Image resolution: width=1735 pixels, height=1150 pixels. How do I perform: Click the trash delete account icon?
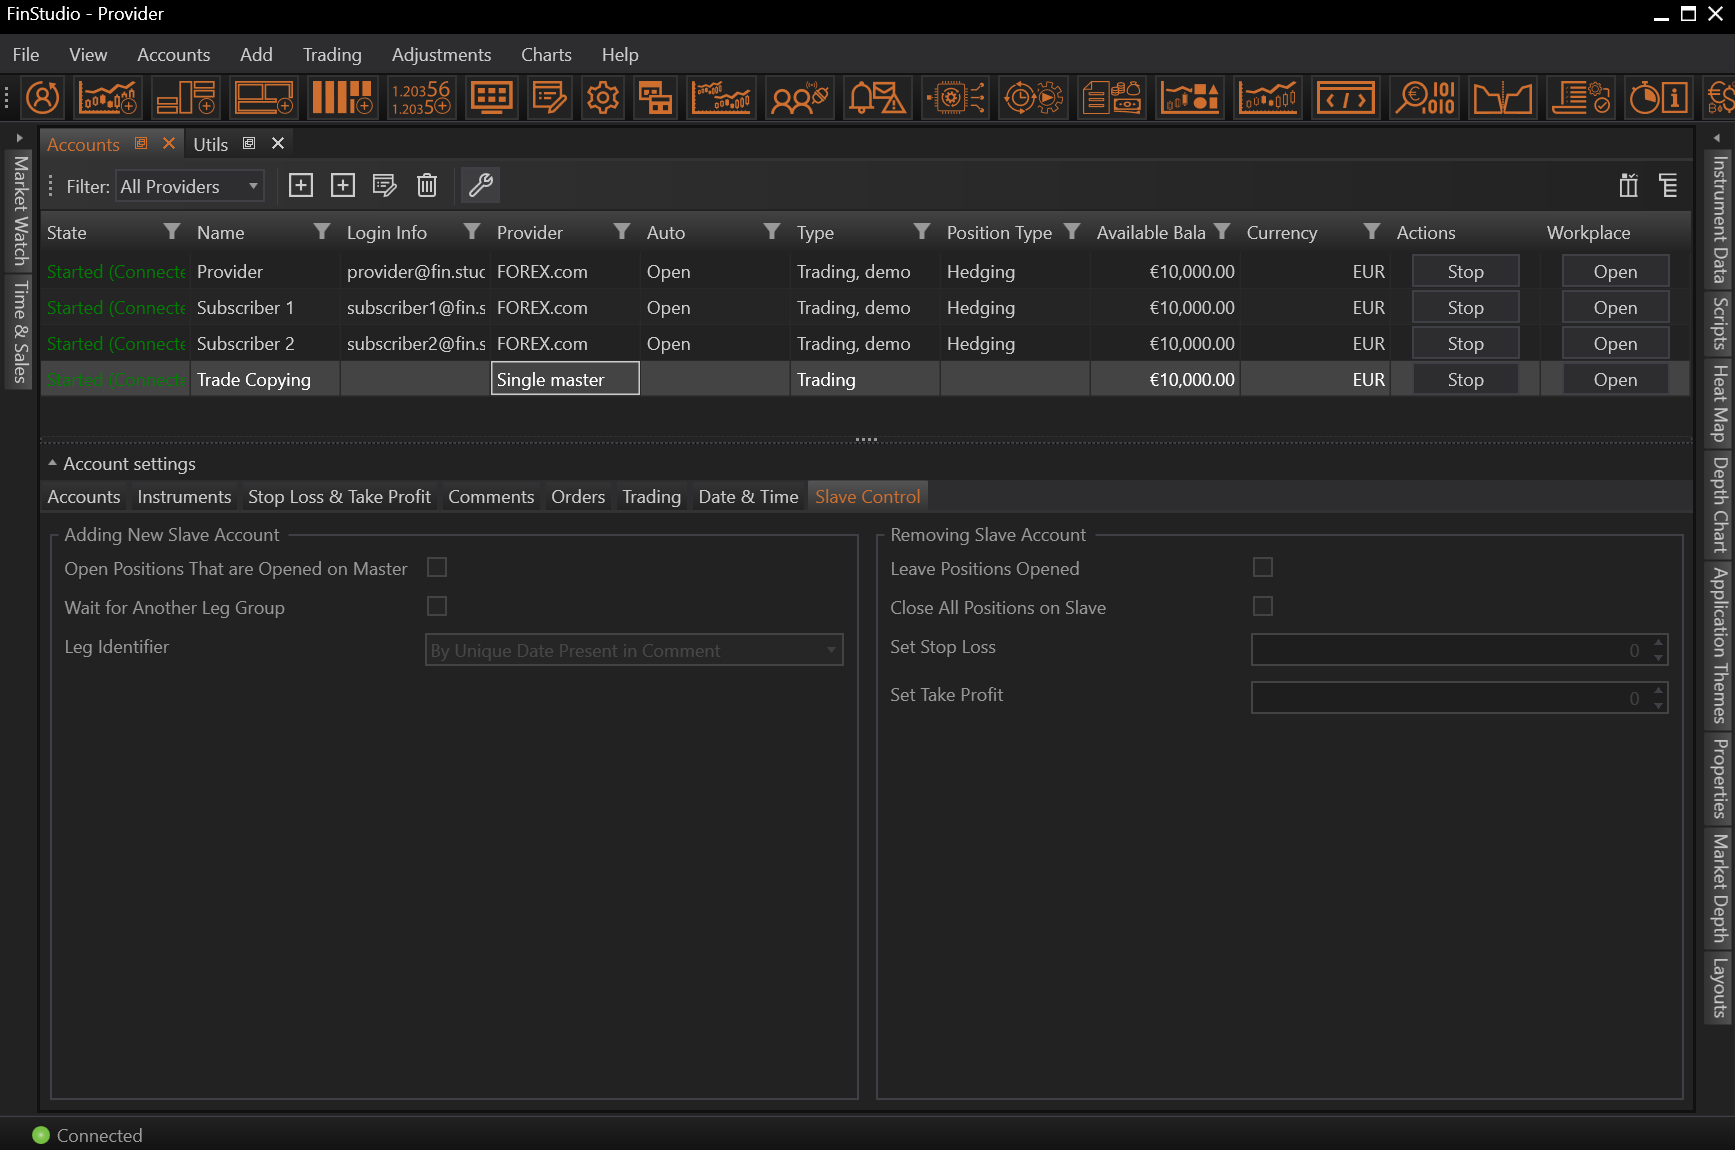[x=427, y=185]
